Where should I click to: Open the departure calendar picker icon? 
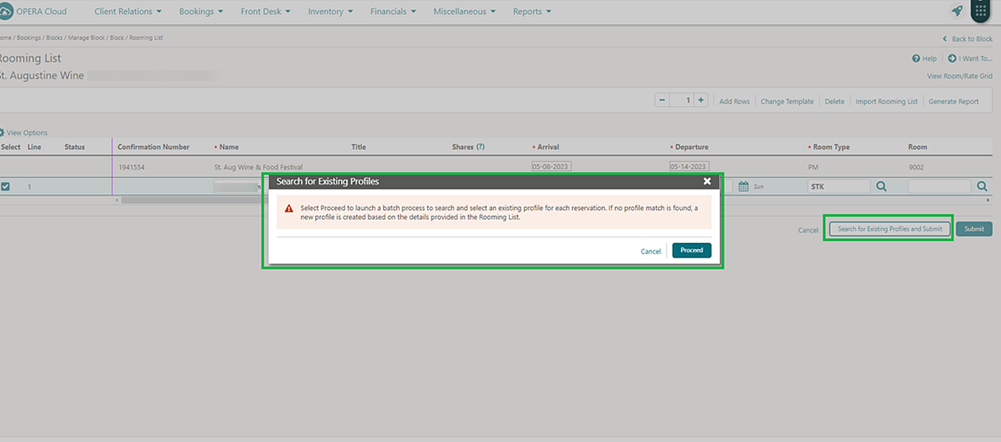click(743, 187)
